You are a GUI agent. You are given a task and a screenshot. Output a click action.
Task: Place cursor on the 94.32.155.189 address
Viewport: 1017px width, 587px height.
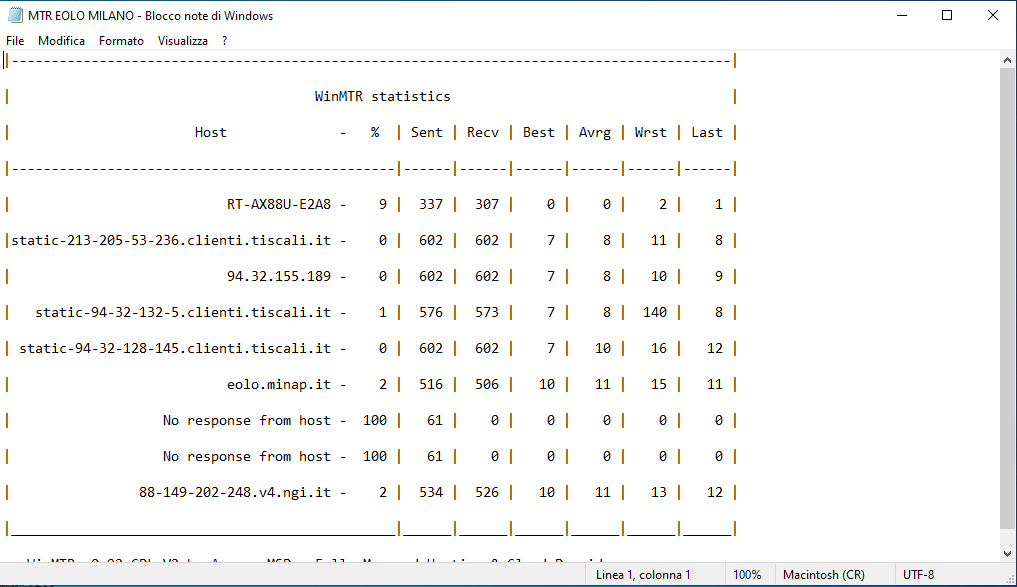[x=278, y=276]
